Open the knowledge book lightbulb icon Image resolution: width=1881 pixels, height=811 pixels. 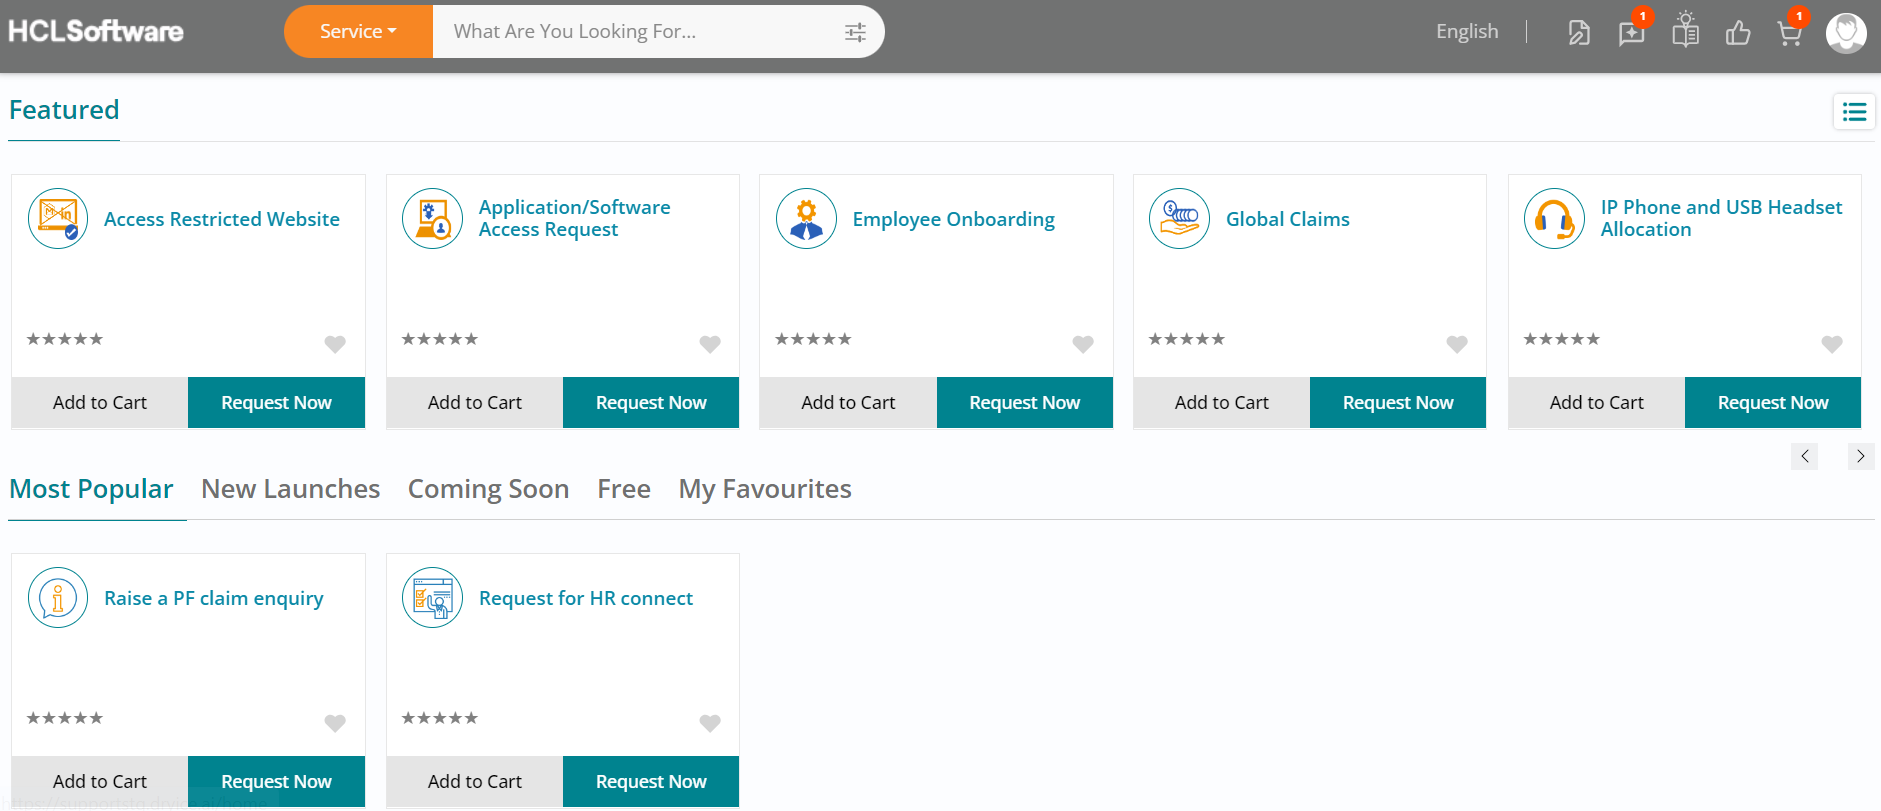pos(1685,31)
